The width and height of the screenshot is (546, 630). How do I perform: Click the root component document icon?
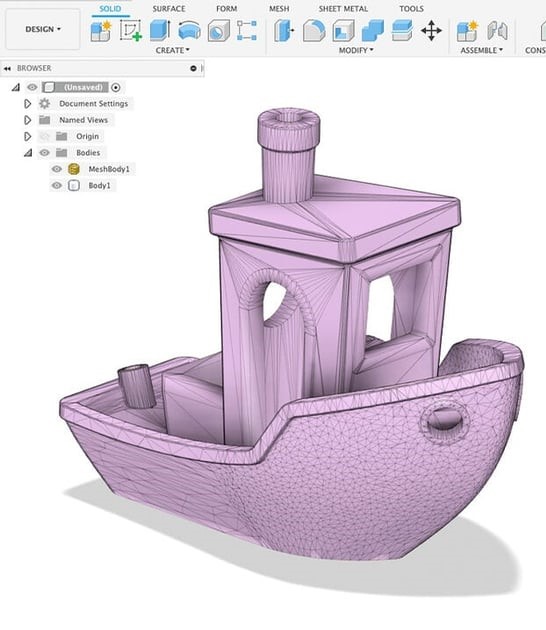[x=49, y=87]
